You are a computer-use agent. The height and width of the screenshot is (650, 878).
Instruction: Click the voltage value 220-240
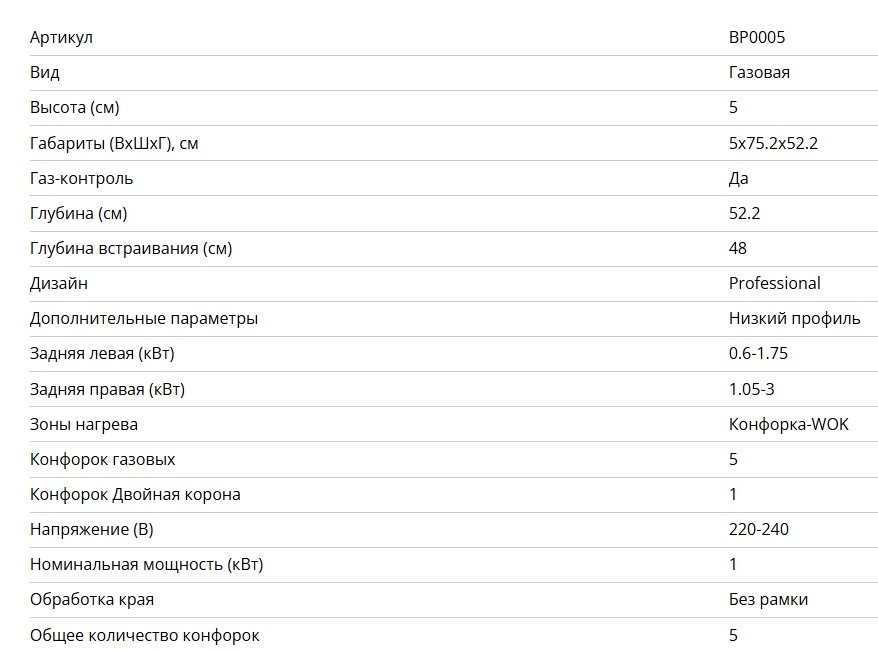pyautogui.click(x=759, y=530)
